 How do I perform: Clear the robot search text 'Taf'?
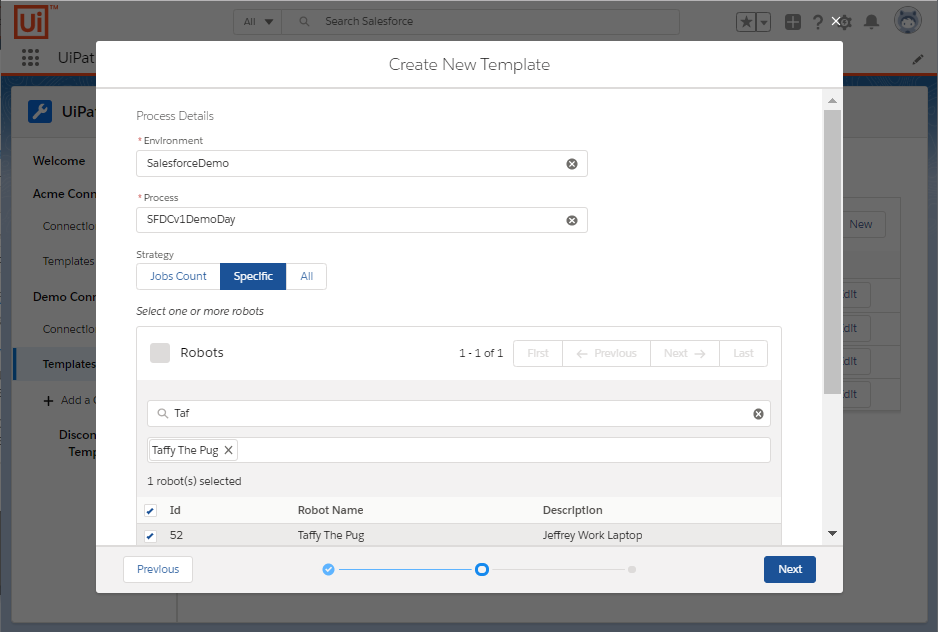(758, 414)
